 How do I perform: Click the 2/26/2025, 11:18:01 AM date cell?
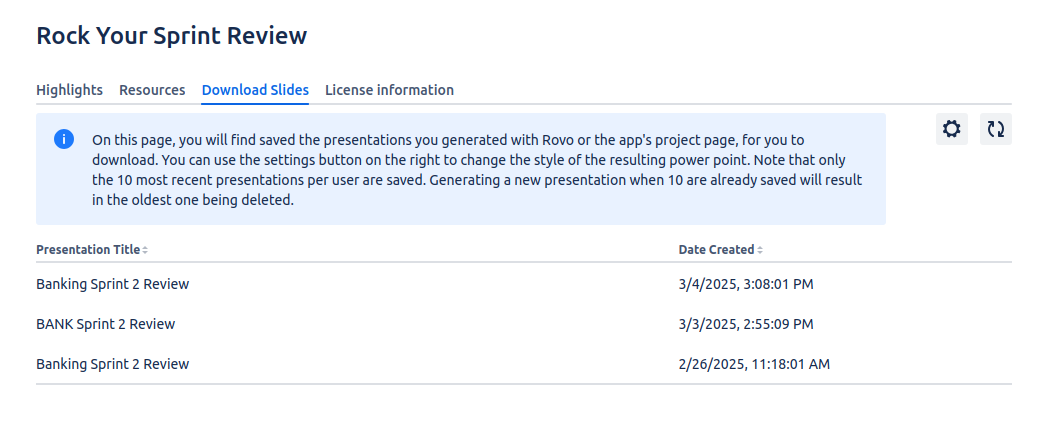tap(753, 364)
